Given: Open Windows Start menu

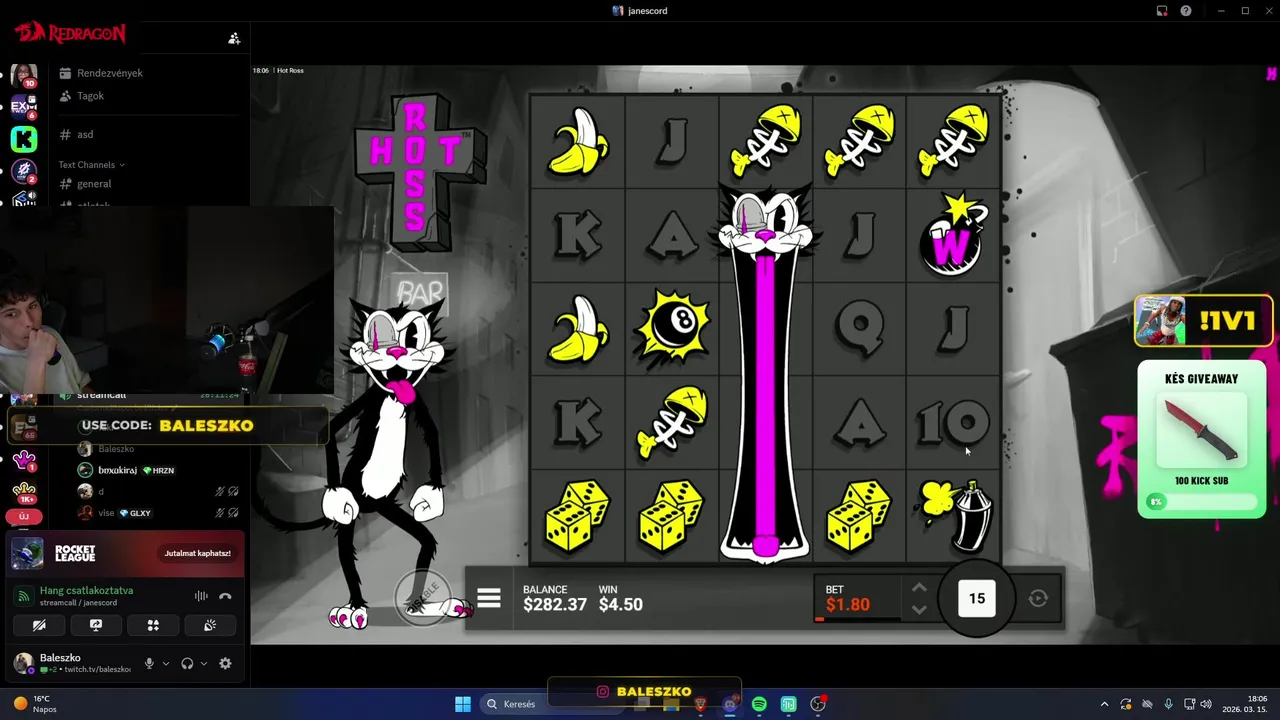Looking at the screenshot, I should point(463,704).
